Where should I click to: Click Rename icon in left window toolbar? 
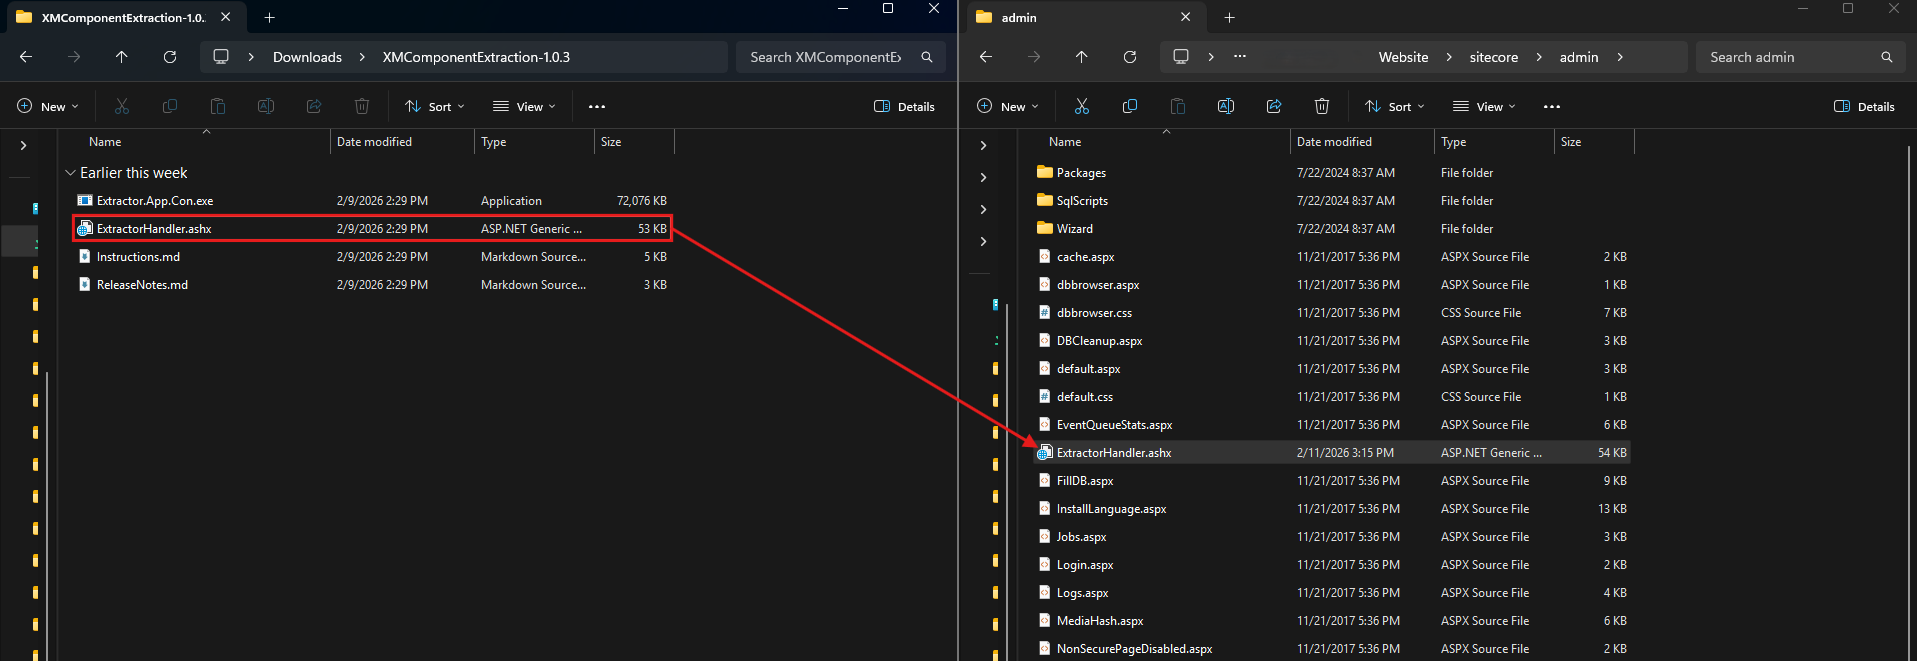tap(266, 106)
